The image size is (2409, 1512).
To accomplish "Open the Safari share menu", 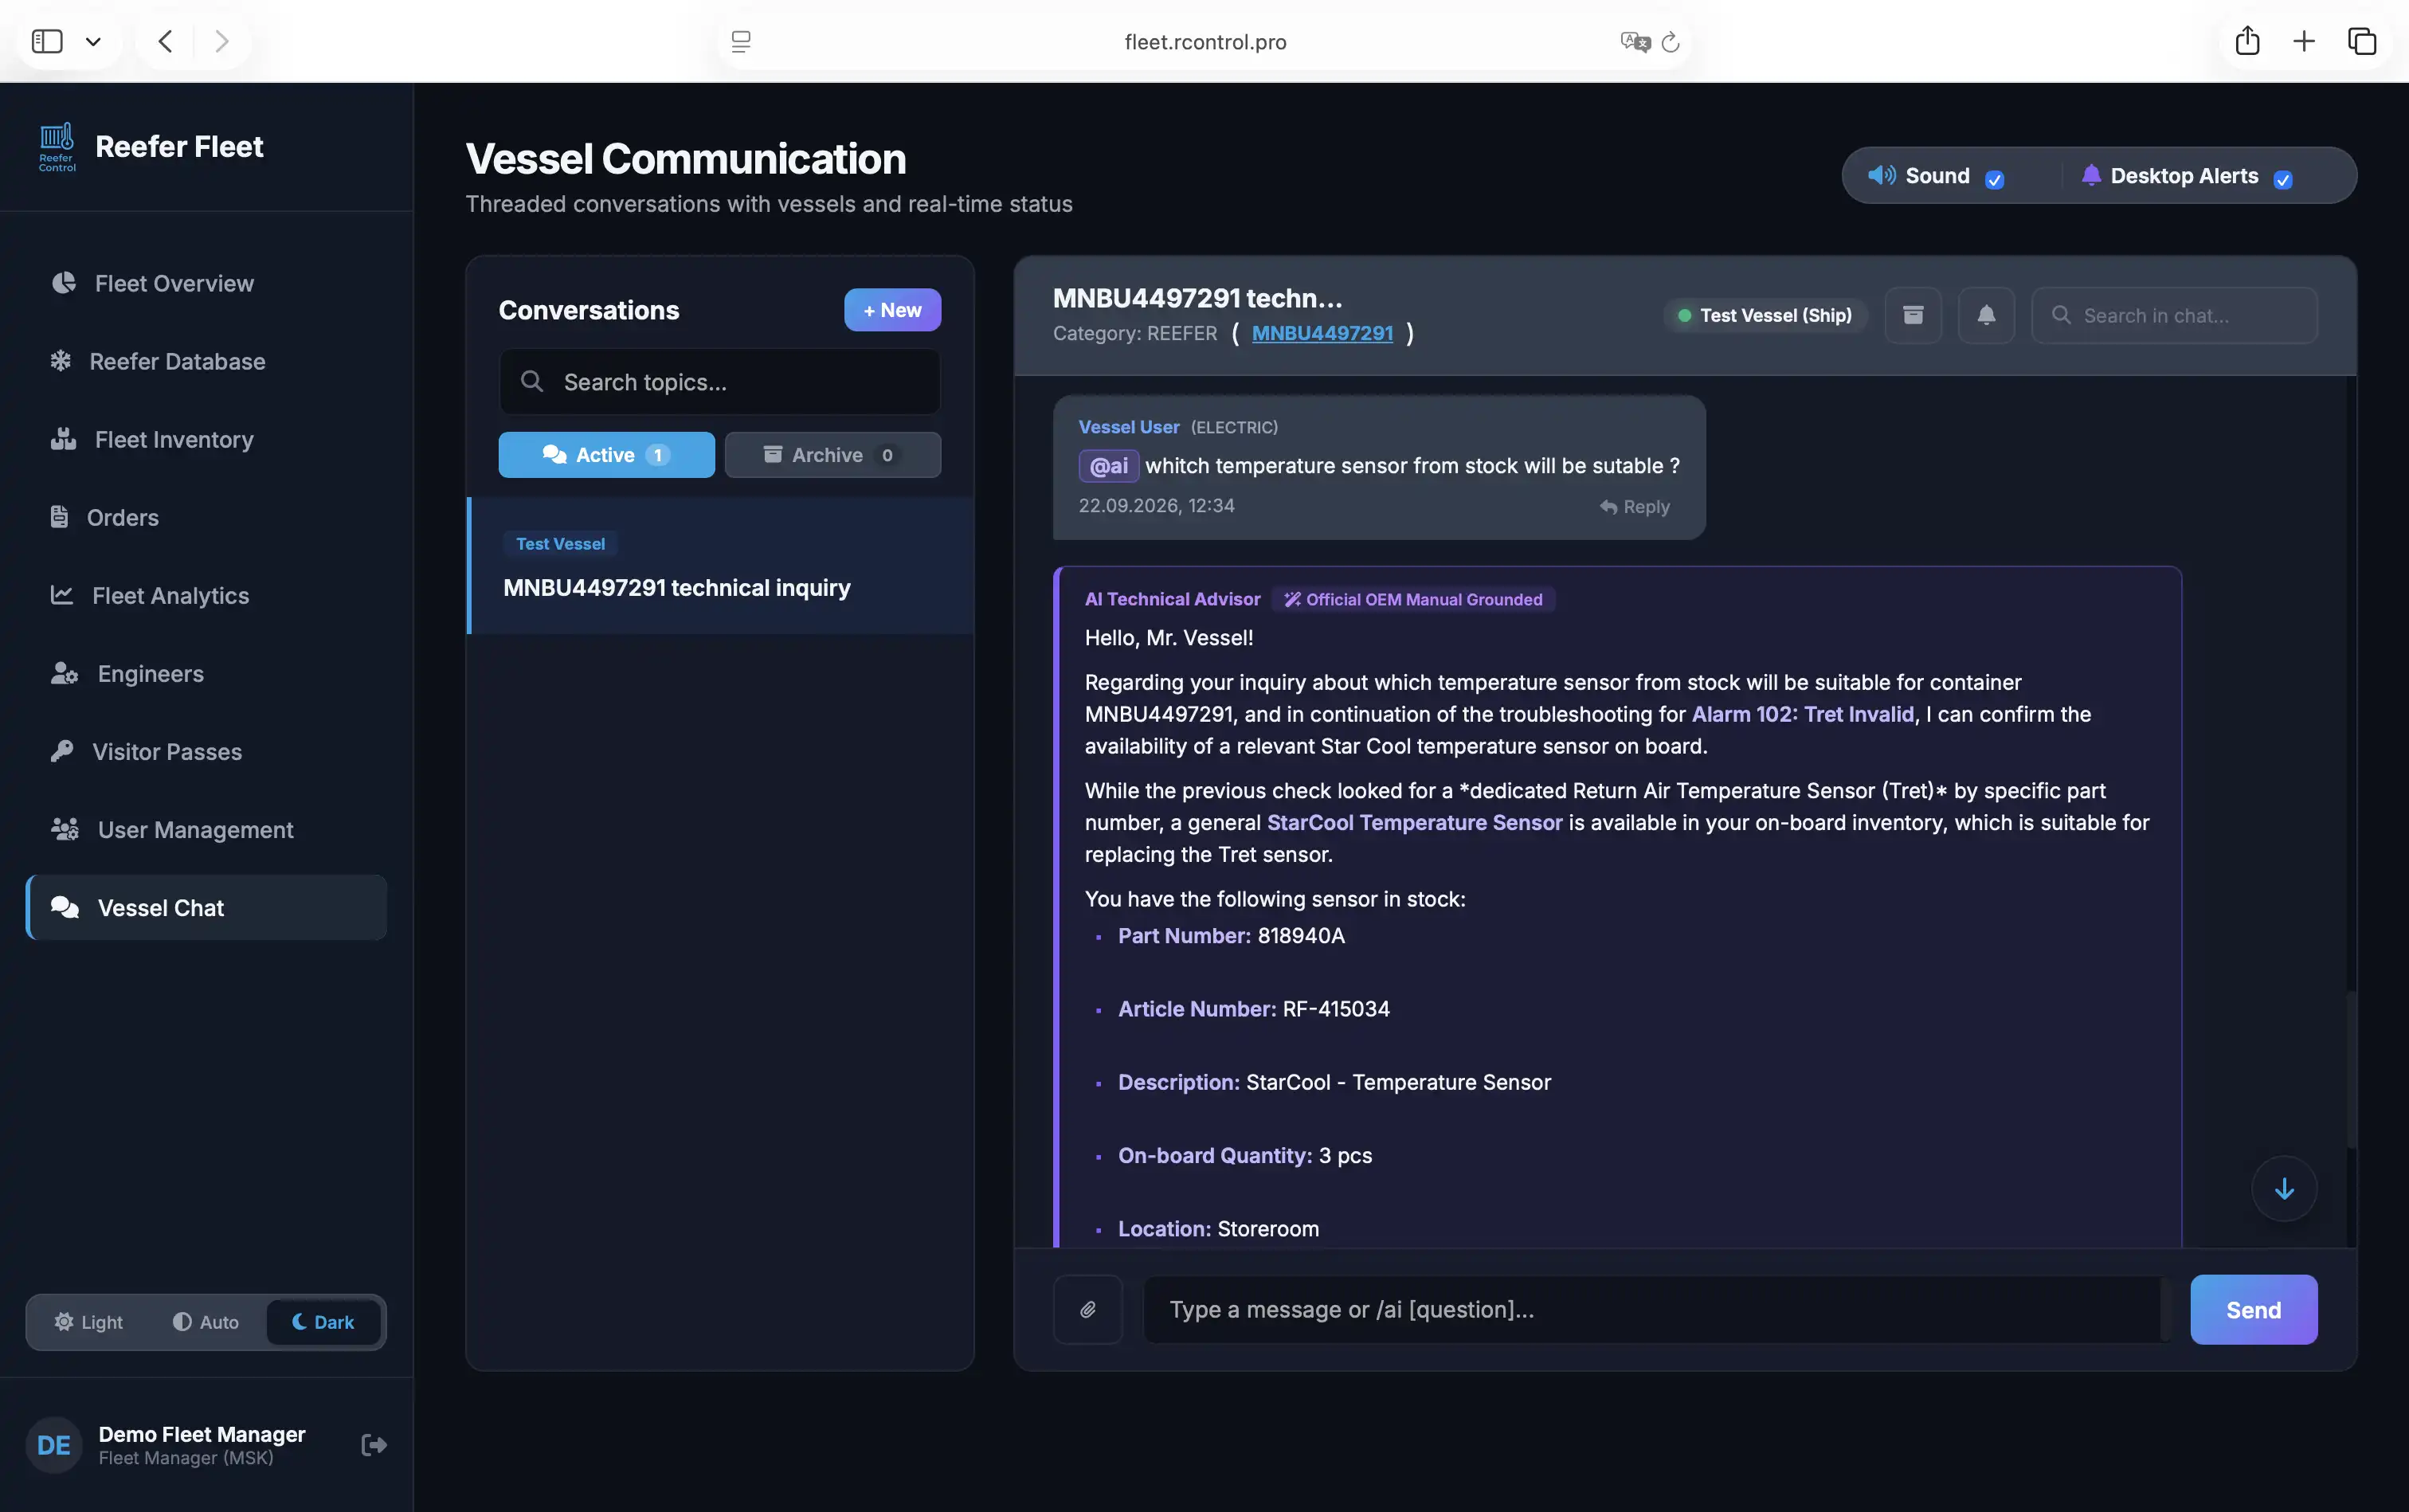I will pyautogui.click(x=2247, y=40).
